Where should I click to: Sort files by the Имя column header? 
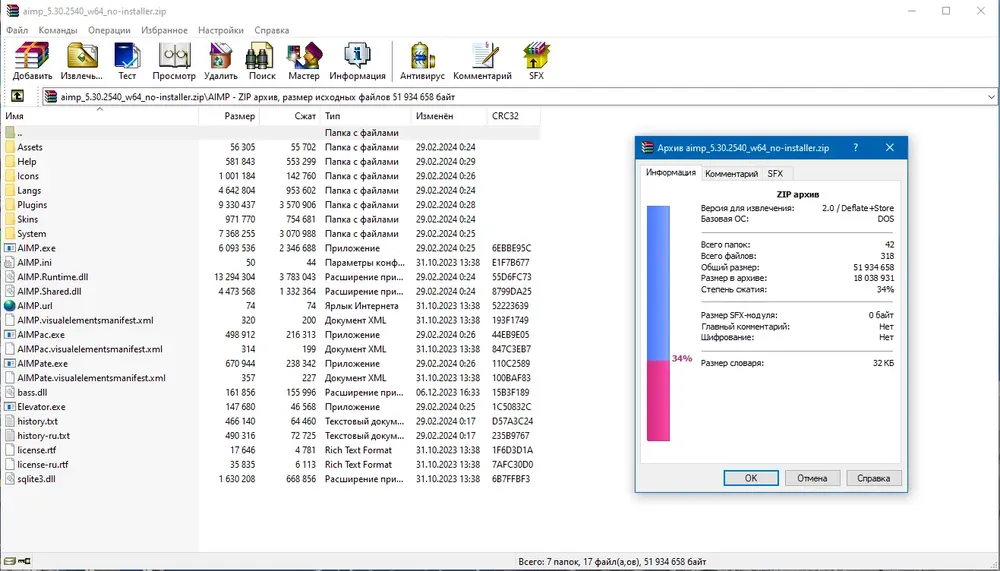[99, 115]
